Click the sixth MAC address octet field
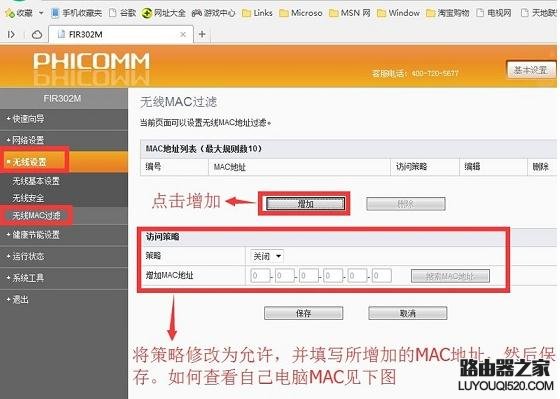The image size is (560, 399). [382, 276]
